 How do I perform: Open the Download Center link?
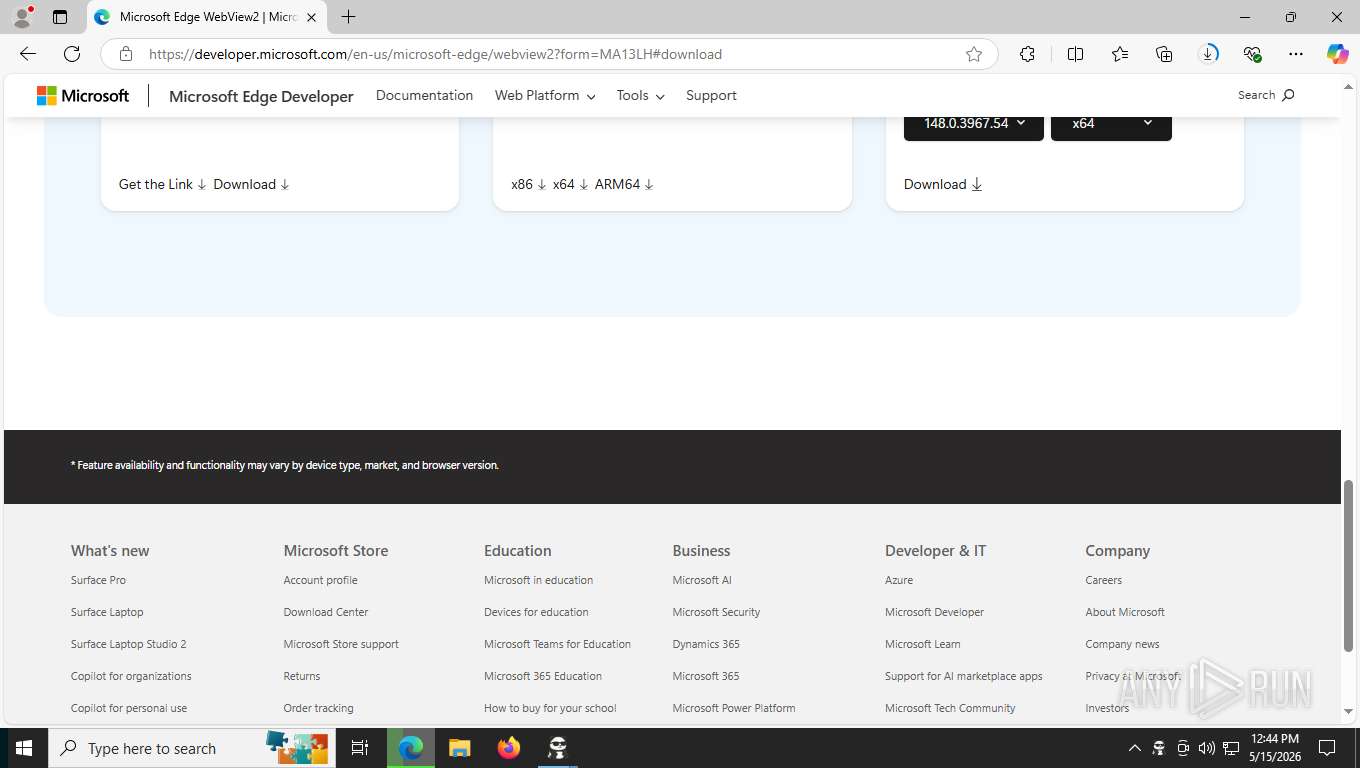coord(326,612)
